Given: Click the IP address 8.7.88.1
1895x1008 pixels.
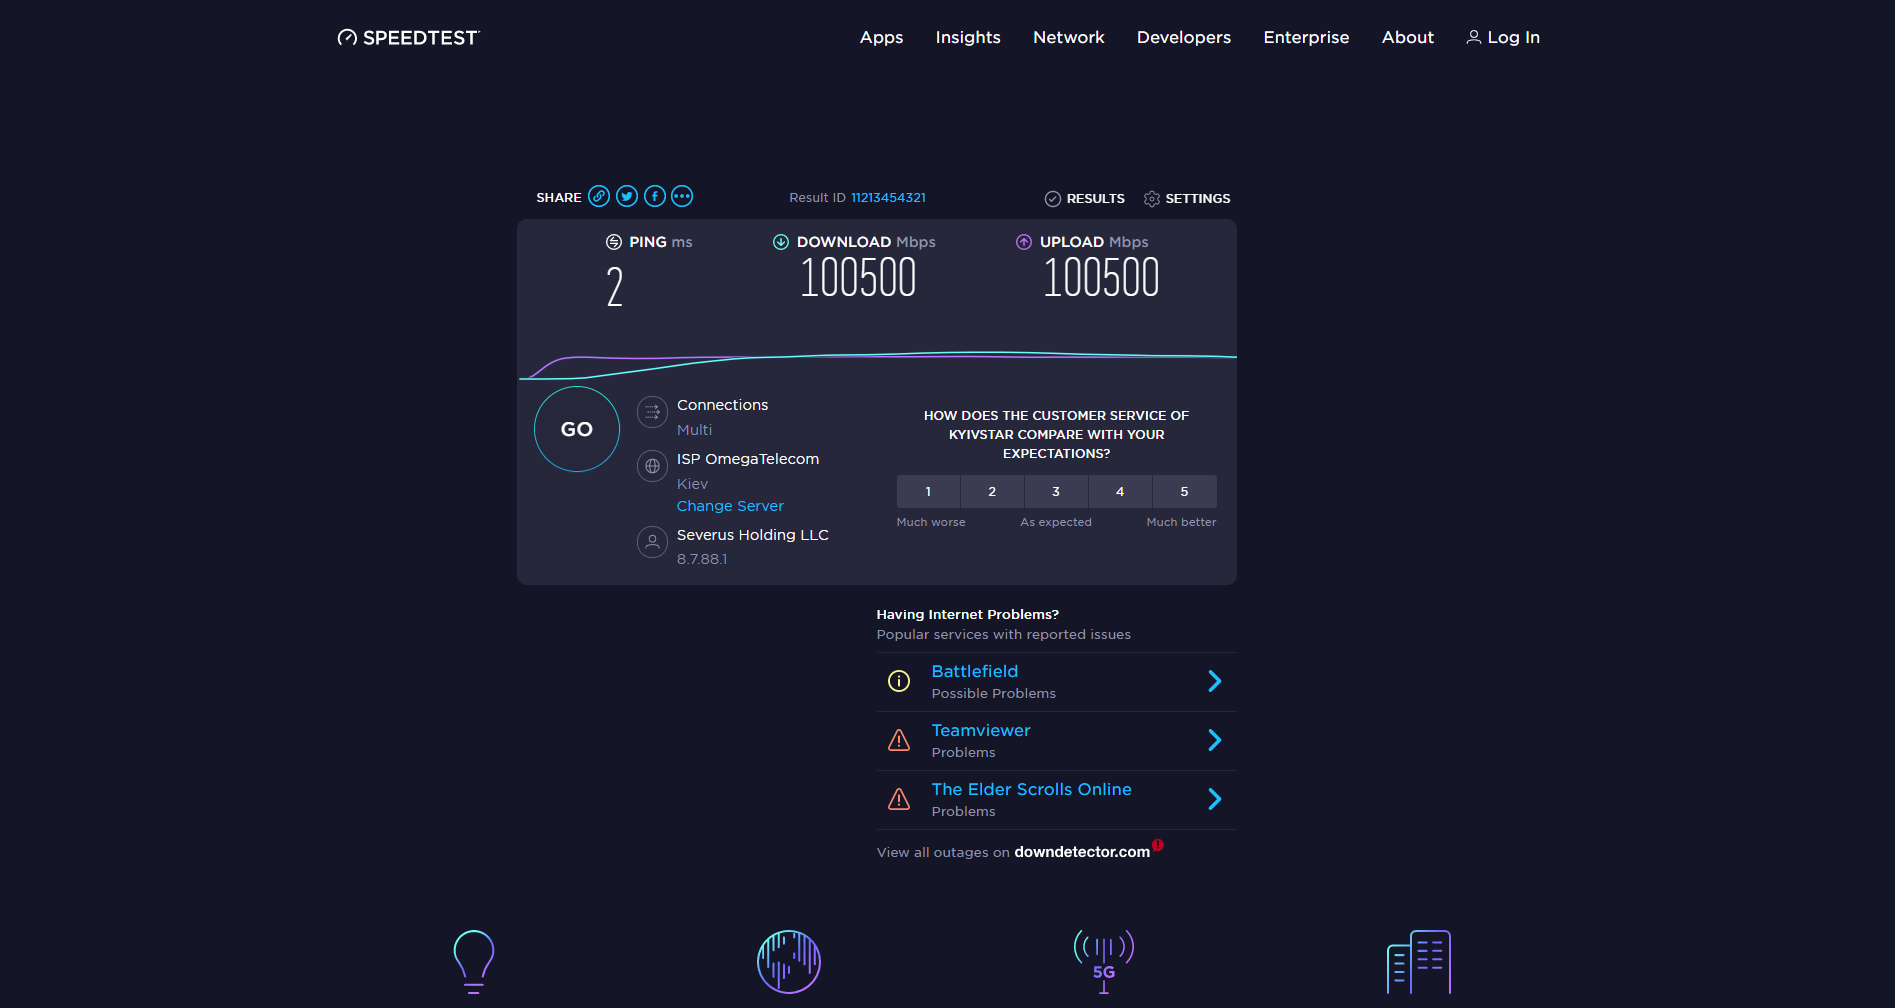Looking at the screenshot, I should [x=702, y=559].
